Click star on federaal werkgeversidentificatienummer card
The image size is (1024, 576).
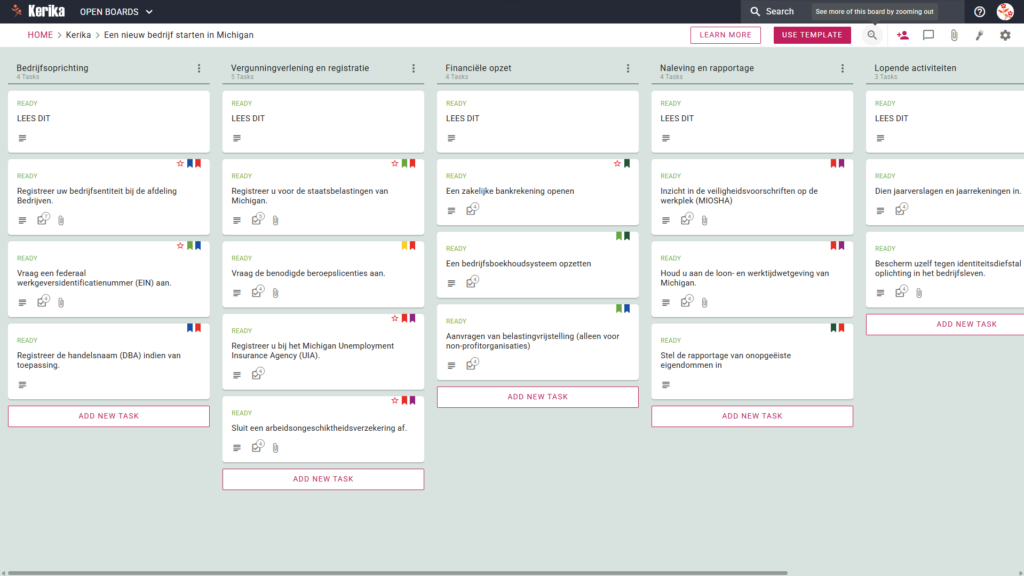click(180, 246)
